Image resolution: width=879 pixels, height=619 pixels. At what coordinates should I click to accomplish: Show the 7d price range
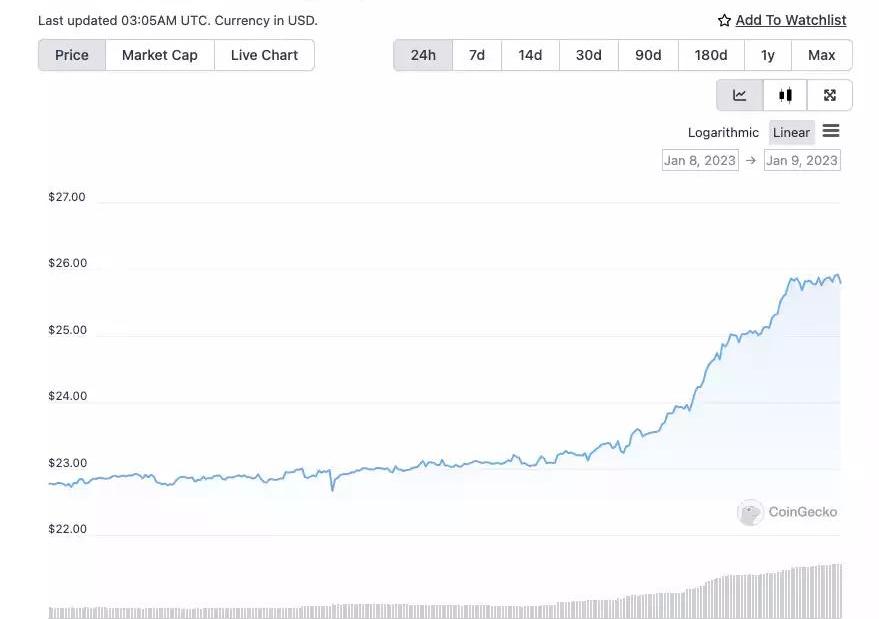477,55
